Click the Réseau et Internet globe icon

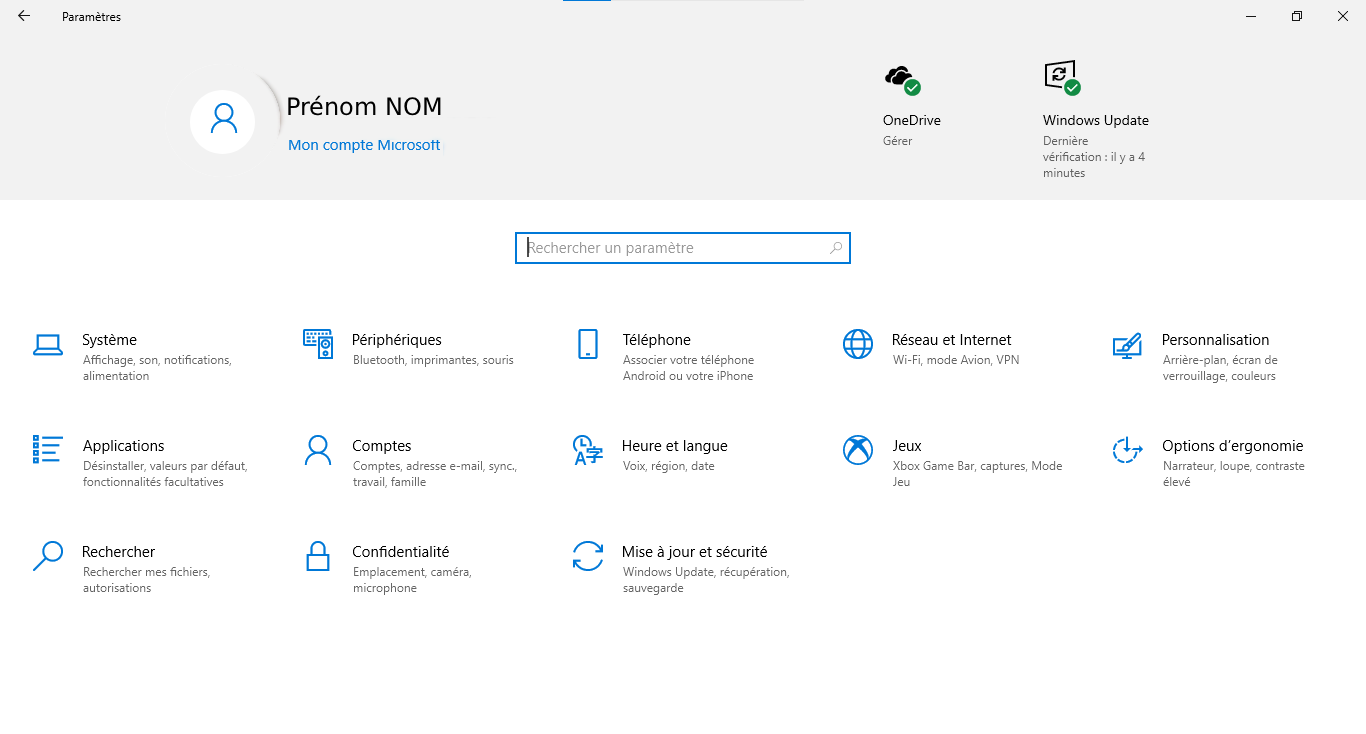click(x=858, y=344)
